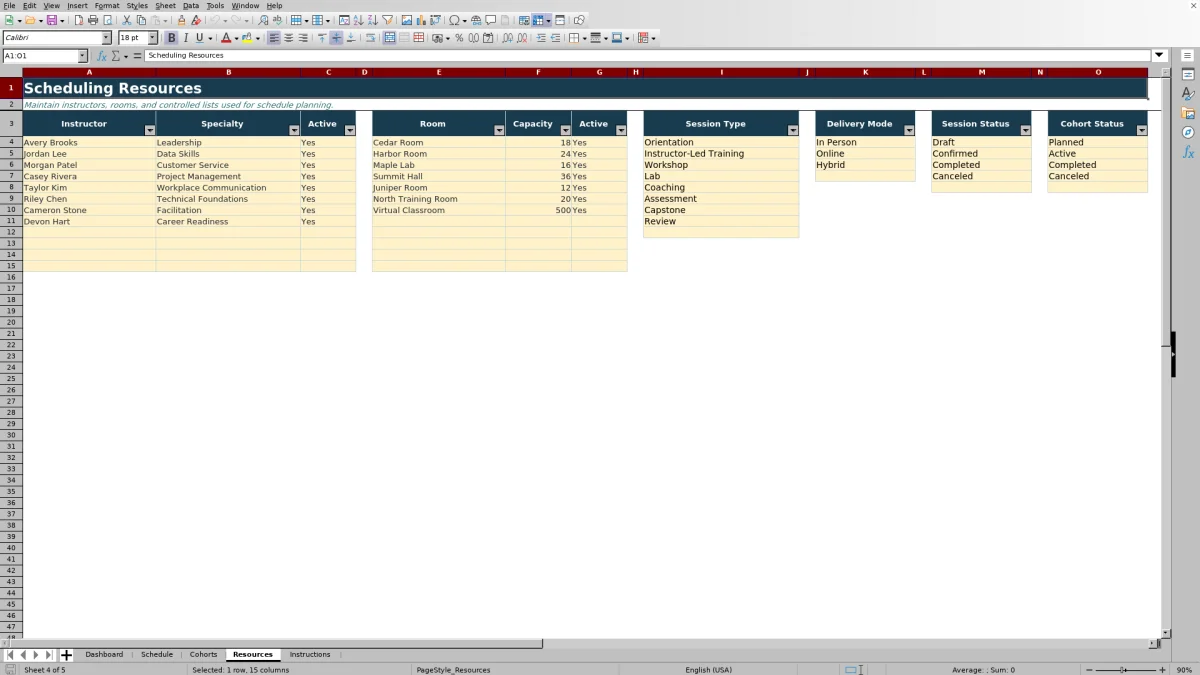Open the sidebar Styles icon

point(1188,93)
